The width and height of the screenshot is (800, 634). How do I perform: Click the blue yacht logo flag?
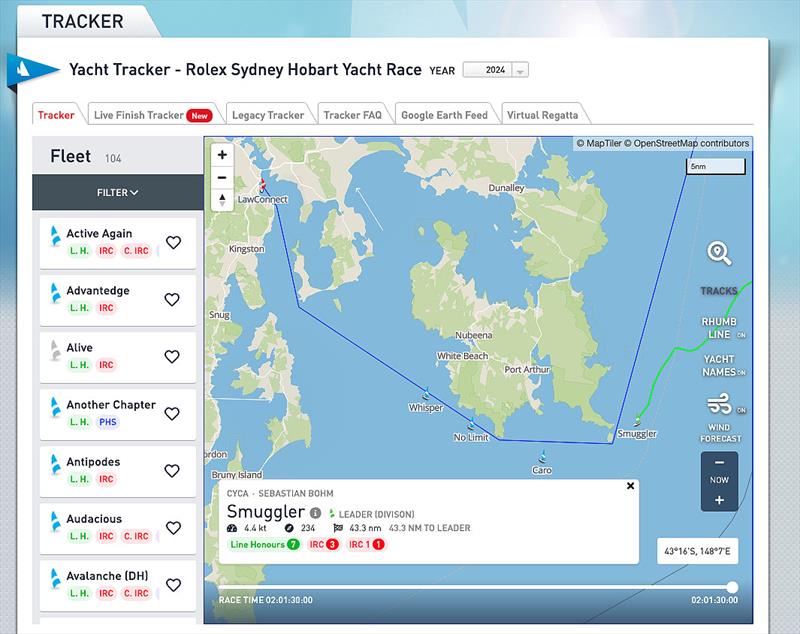pos(32,70)
